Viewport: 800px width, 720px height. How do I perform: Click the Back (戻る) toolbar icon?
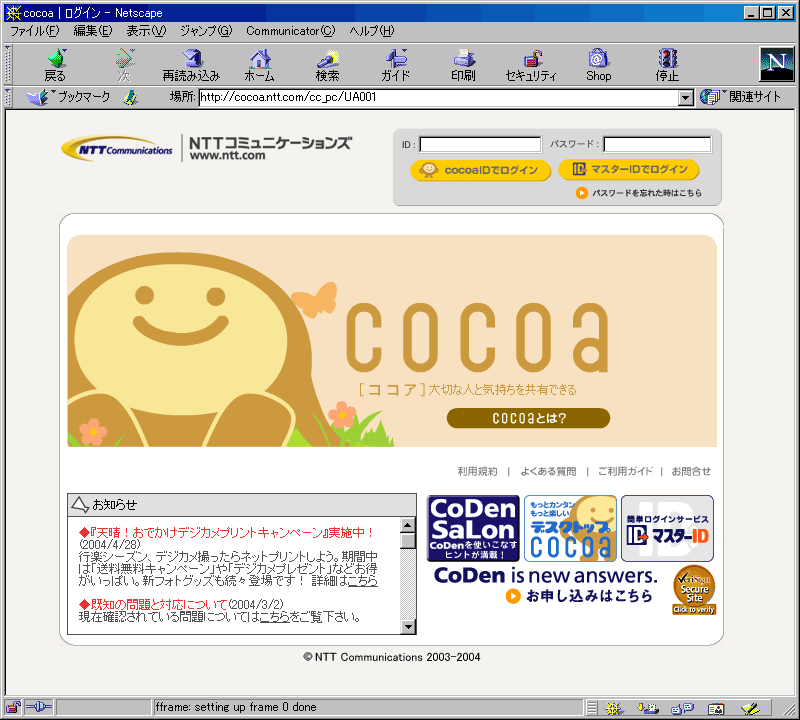point(56,65)
